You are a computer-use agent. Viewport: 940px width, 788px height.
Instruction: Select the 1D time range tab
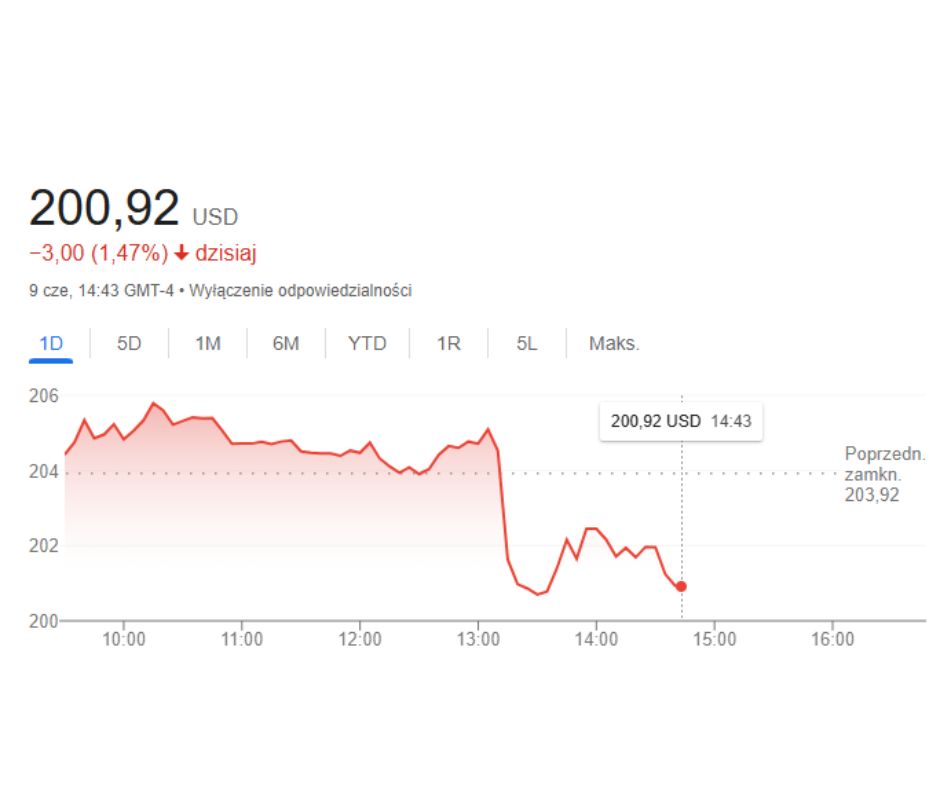tap(51, 344)
